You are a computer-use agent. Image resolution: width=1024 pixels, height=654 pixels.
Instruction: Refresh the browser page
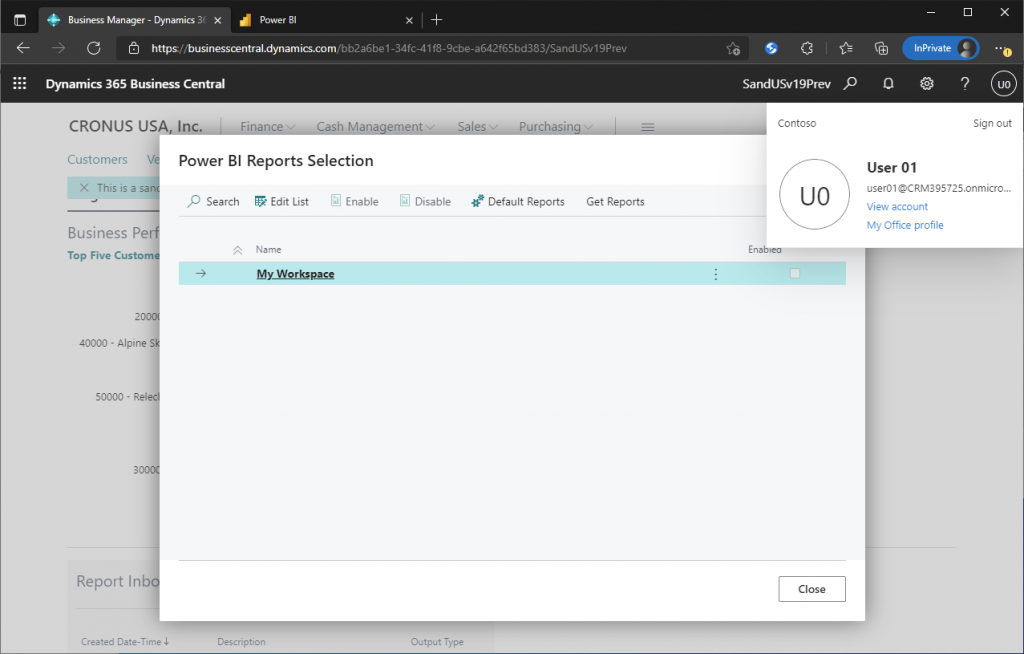pyautogui.click(x=94, y=48)
